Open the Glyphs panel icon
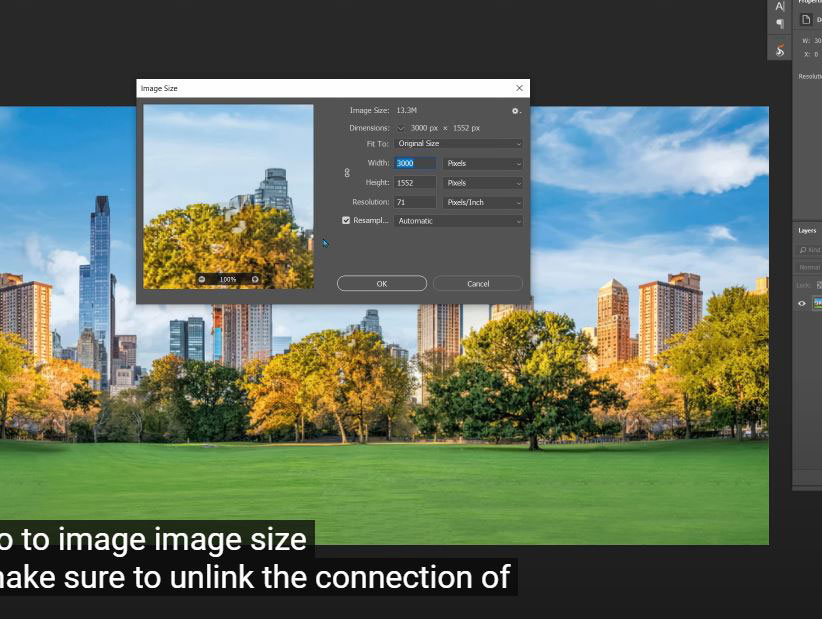 [x=780, y=50]
